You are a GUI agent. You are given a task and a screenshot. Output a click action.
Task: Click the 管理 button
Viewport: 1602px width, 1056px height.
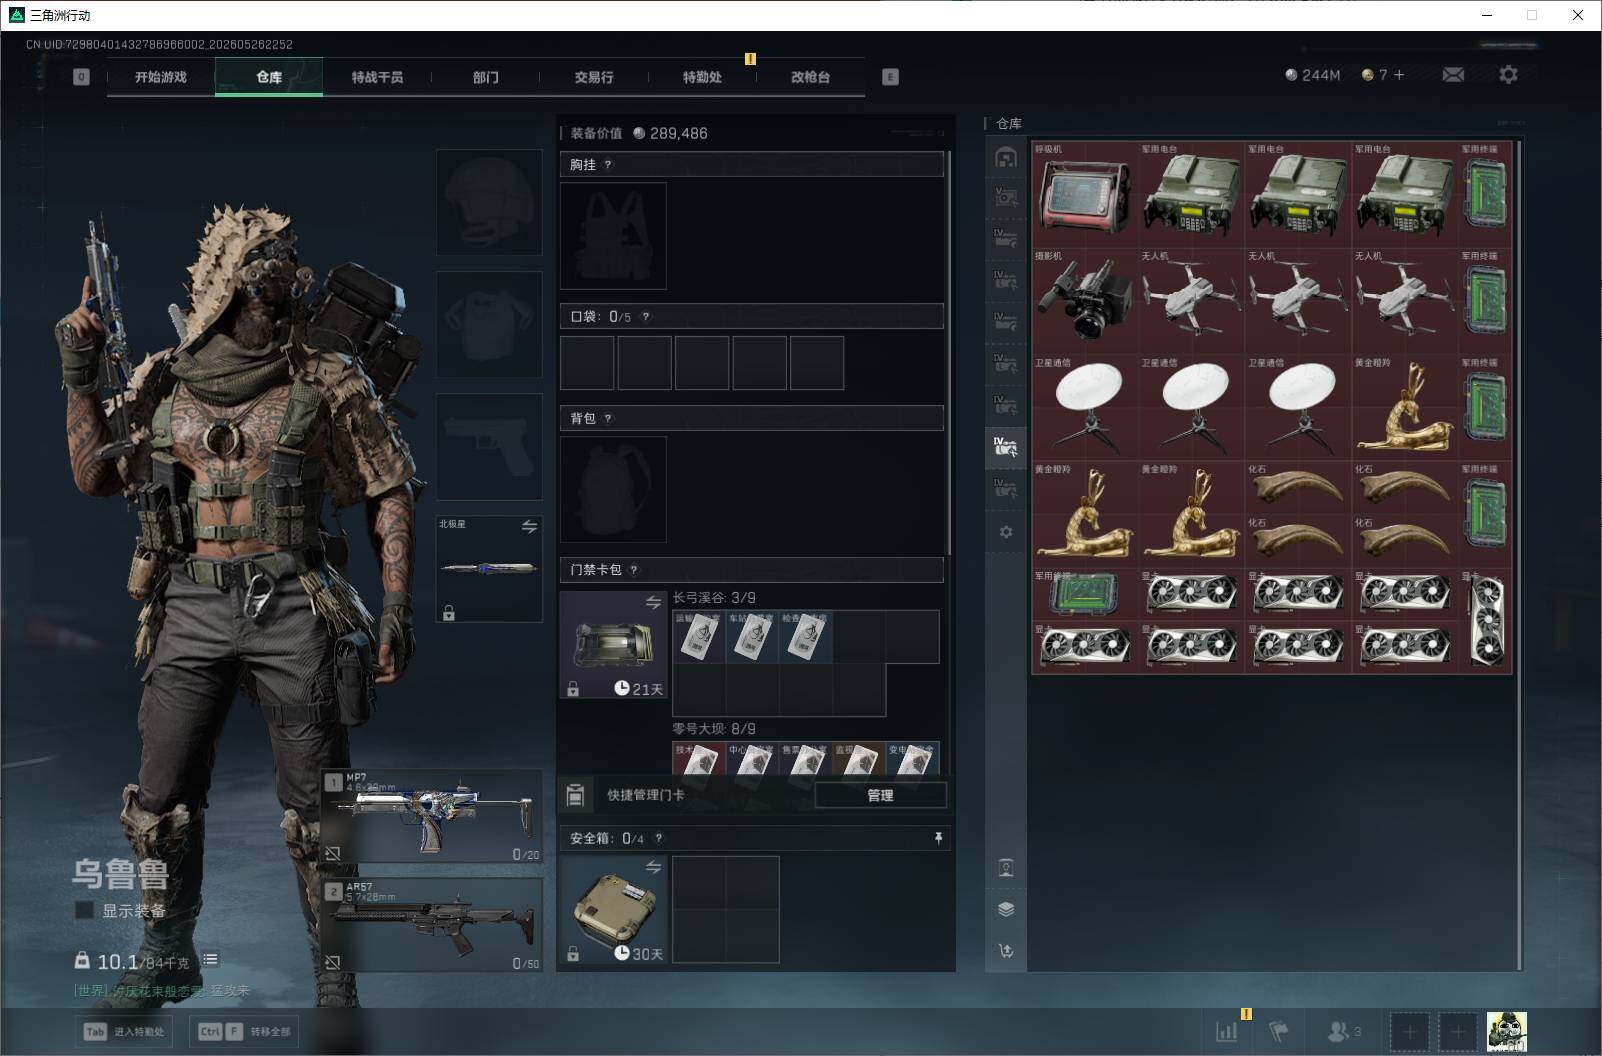(x=880, y=795)
